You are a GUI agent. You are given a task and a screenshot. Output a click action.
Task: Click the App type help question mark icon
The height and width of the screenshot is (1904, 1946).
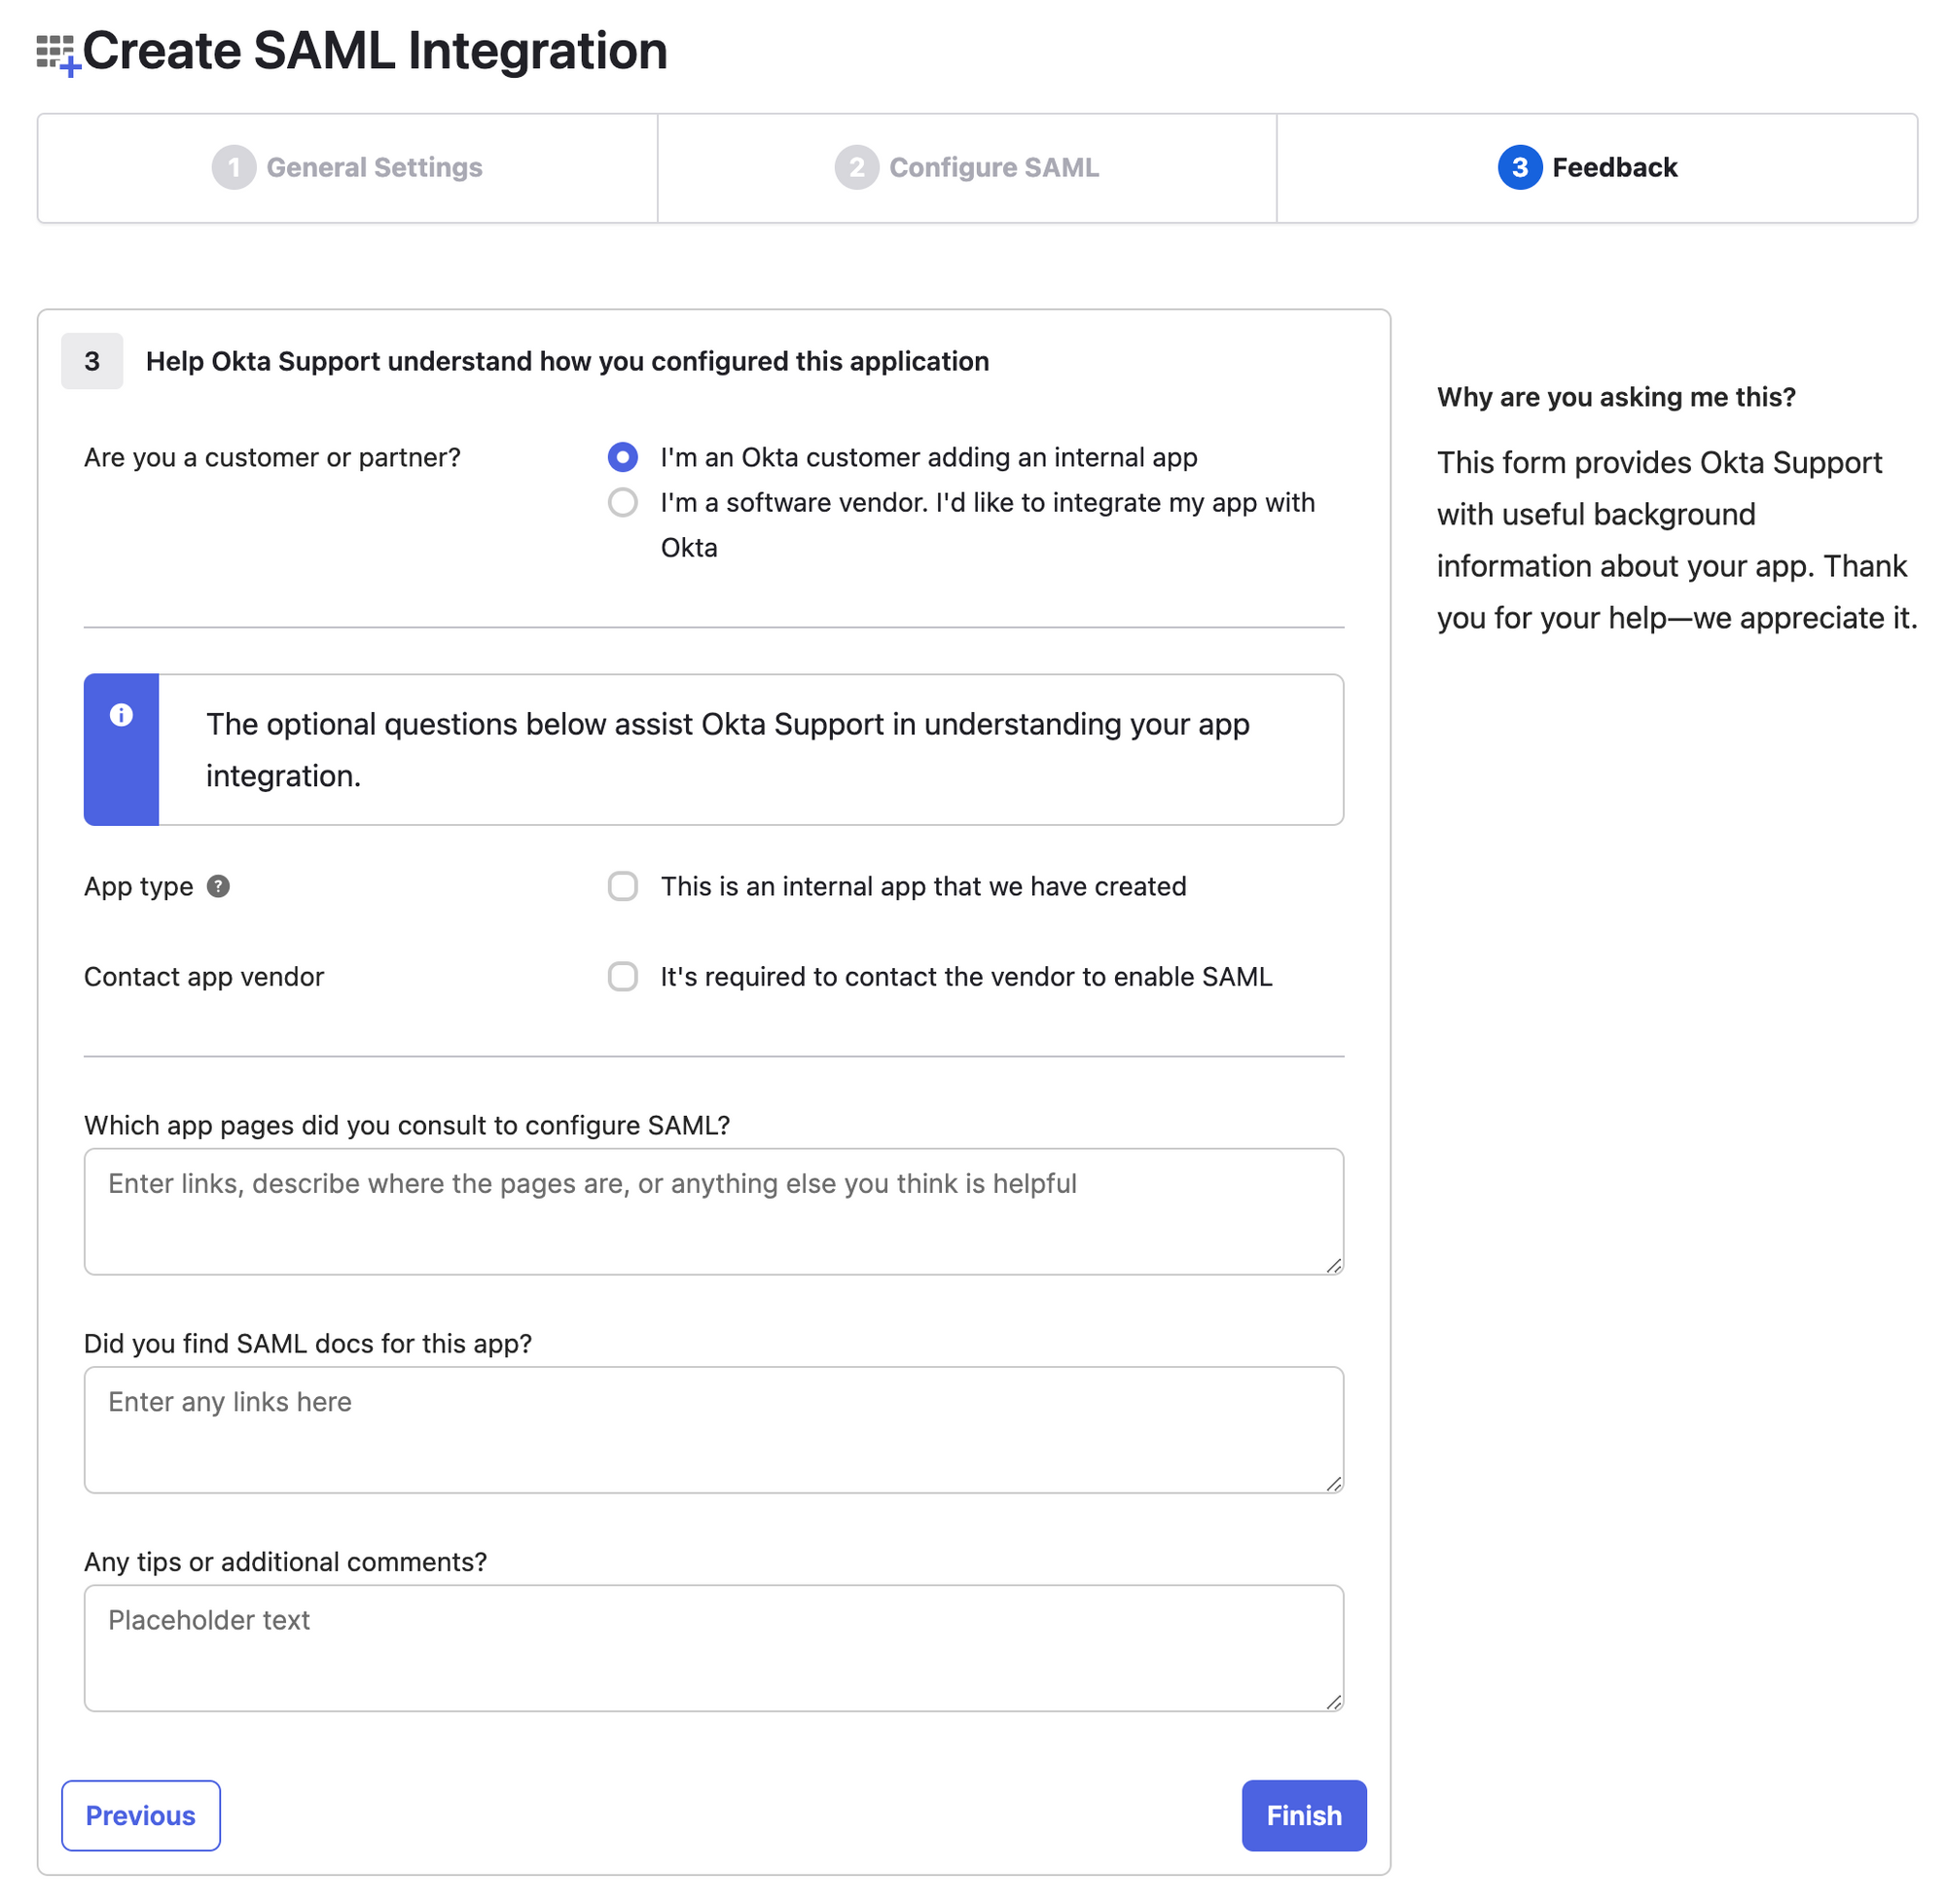point(218,886)
